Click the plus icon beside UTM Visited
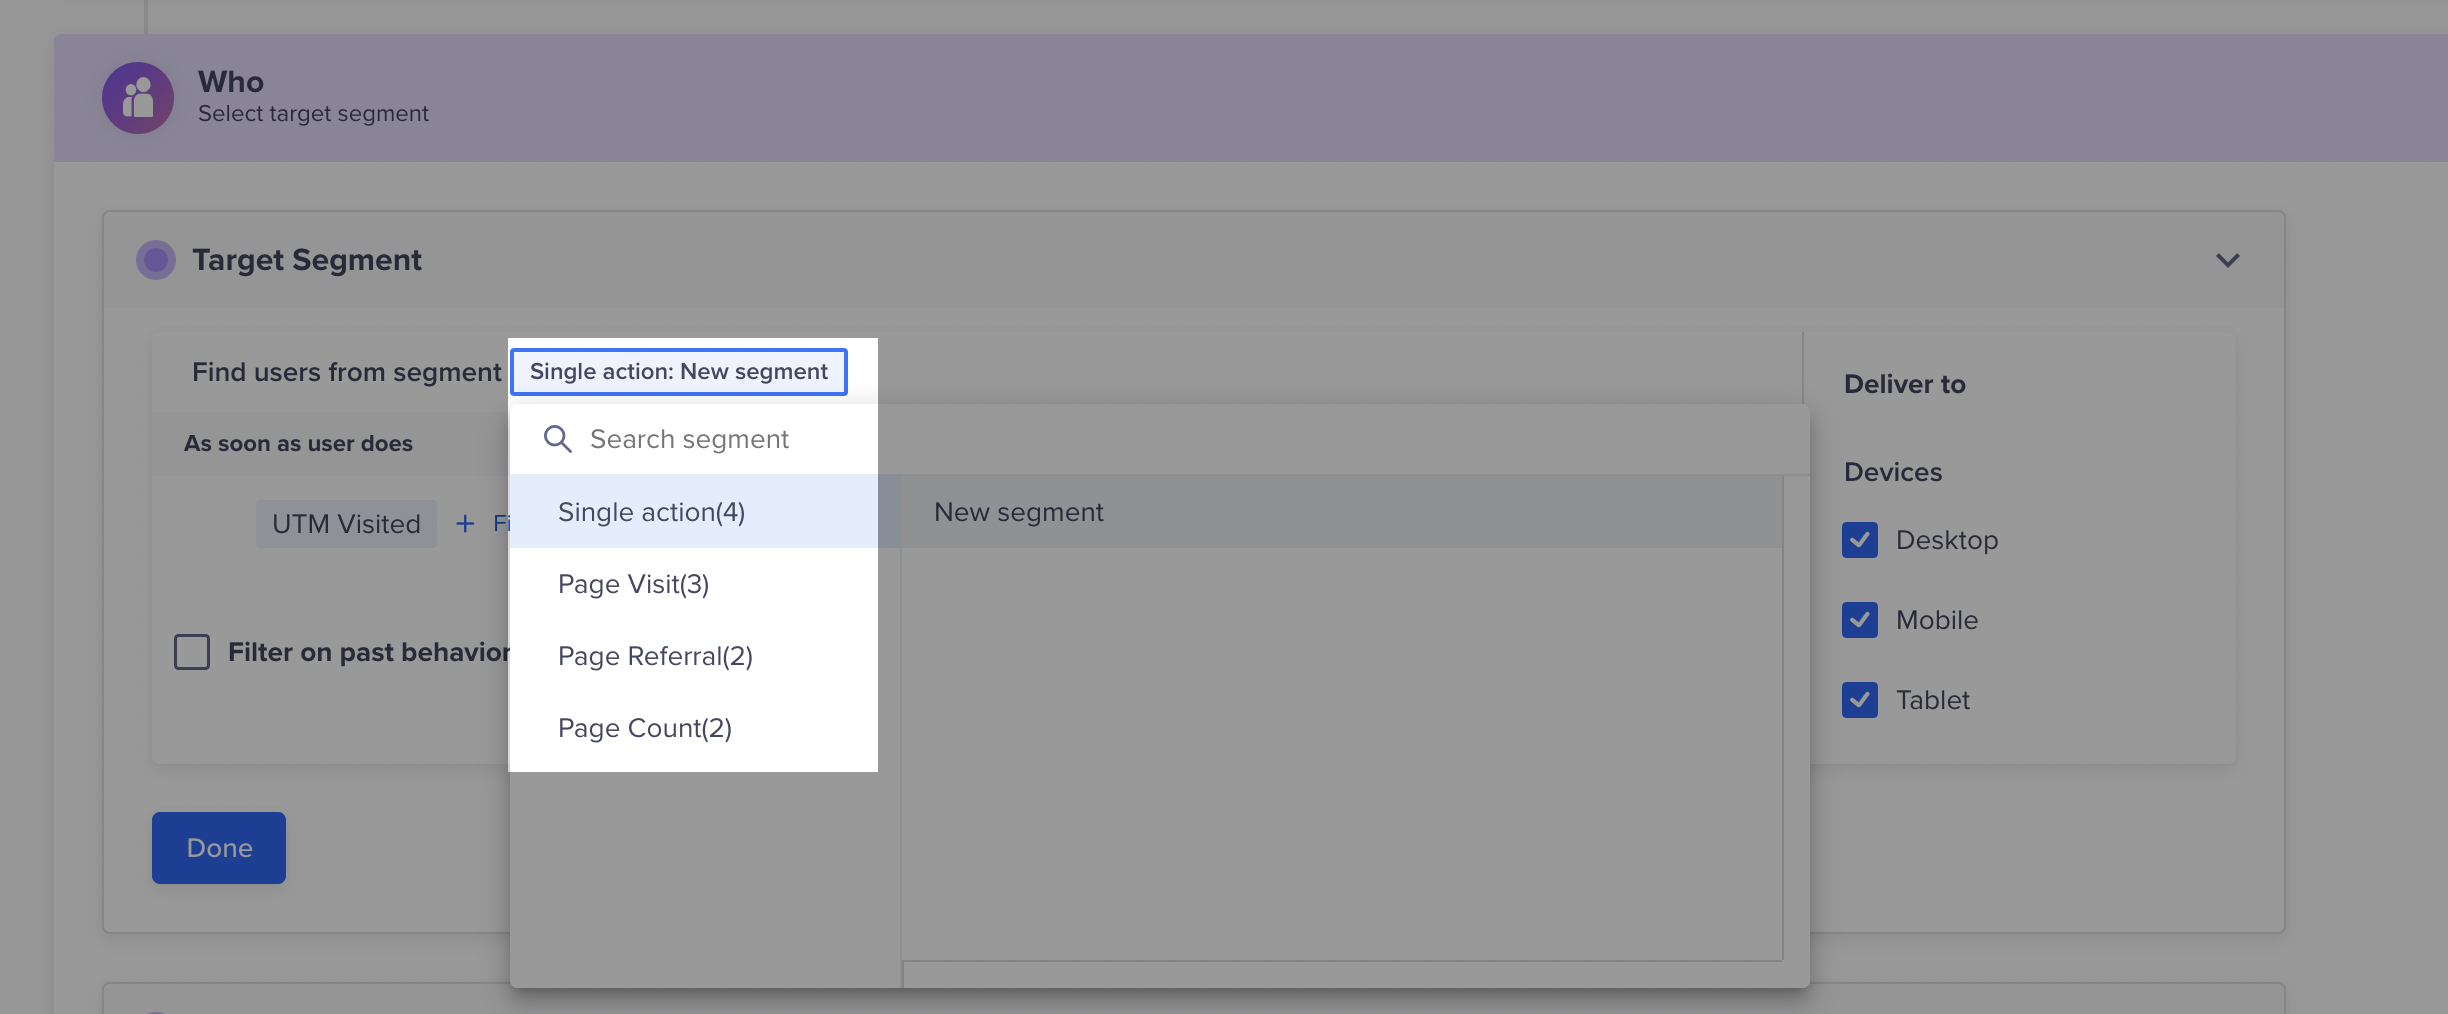Image resolution: width=2448 pixels, height=1014 pixels. pos(465,523)
